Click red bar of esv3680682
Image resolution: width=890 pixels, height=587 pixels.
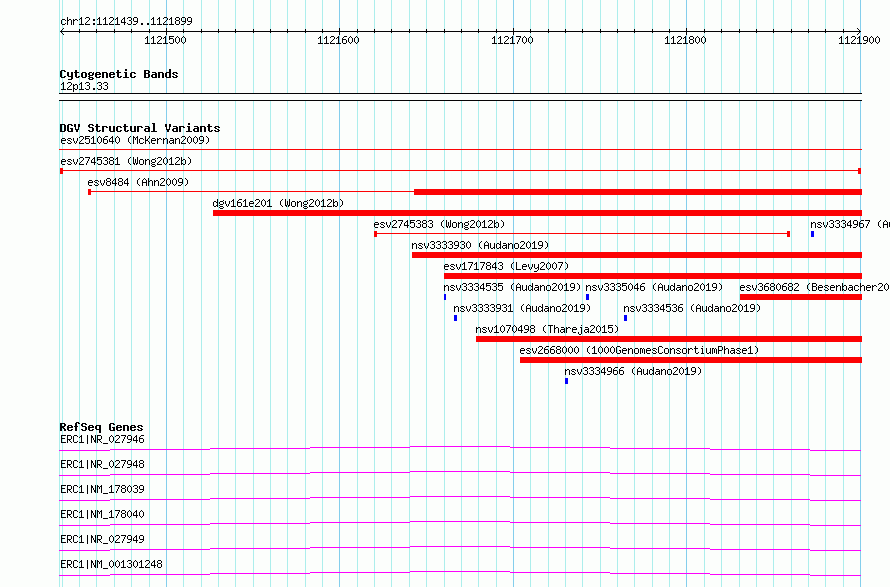801,297
